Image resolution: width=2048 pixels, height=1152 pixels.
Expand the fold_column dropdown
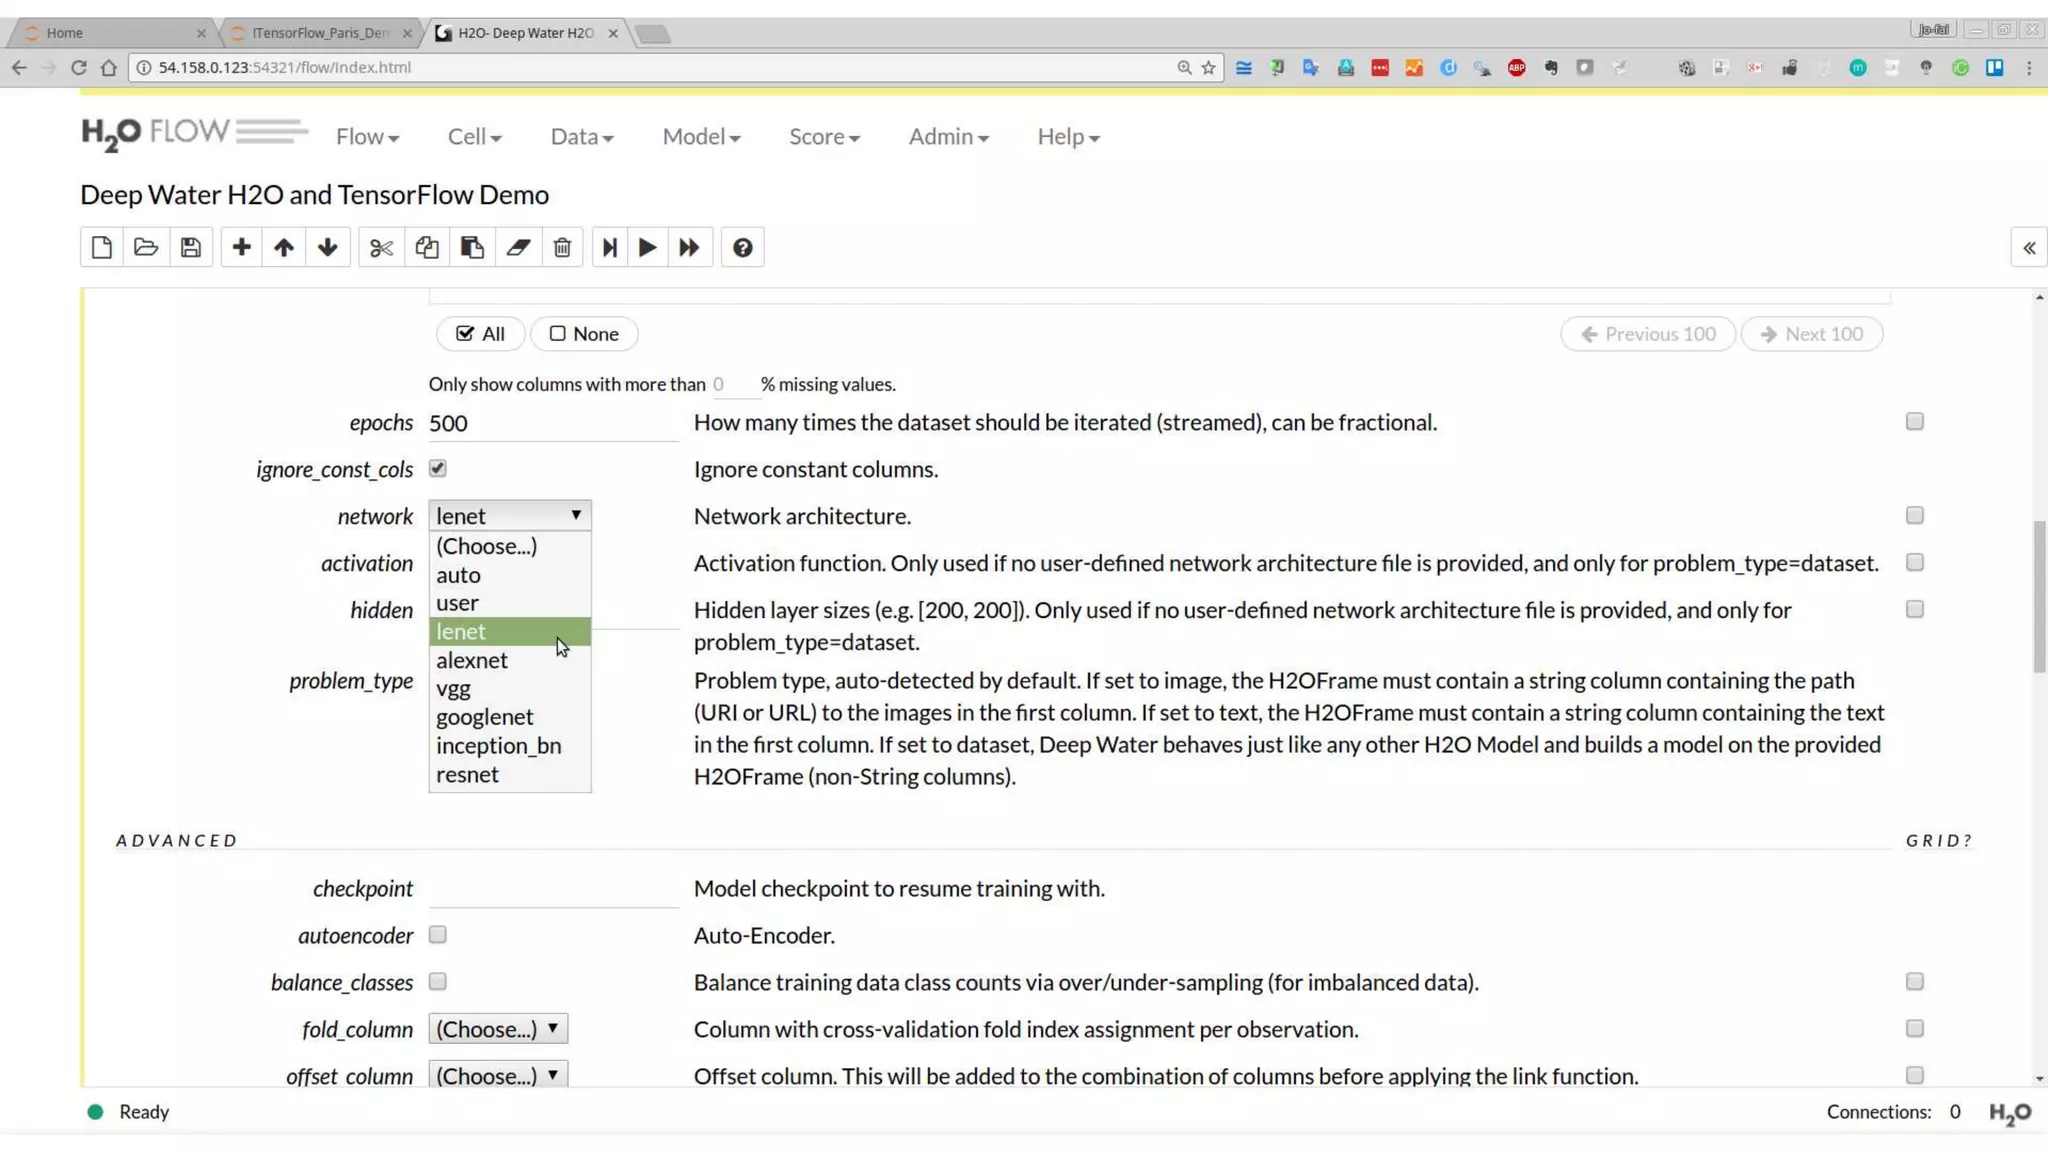(498, 1028)
